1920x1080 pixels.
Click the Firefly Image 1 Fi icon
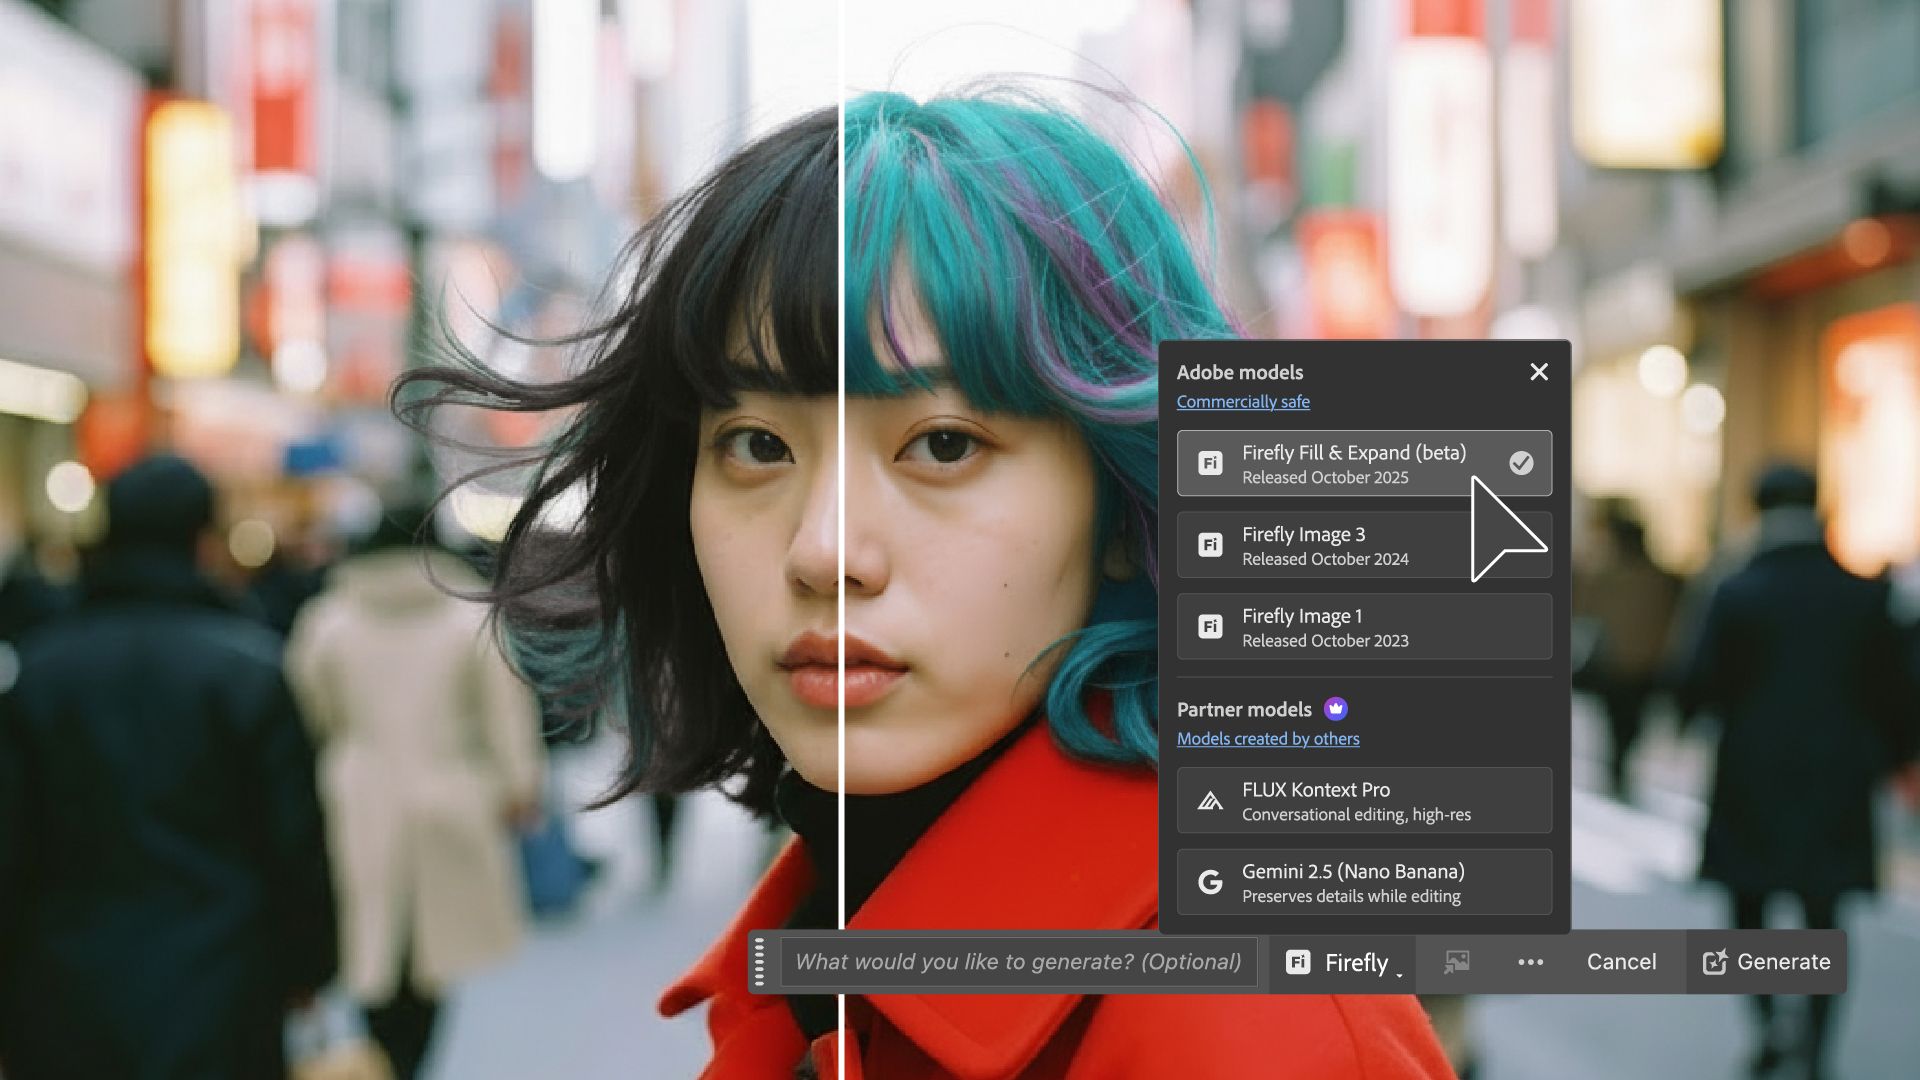tap(1211, 626)
